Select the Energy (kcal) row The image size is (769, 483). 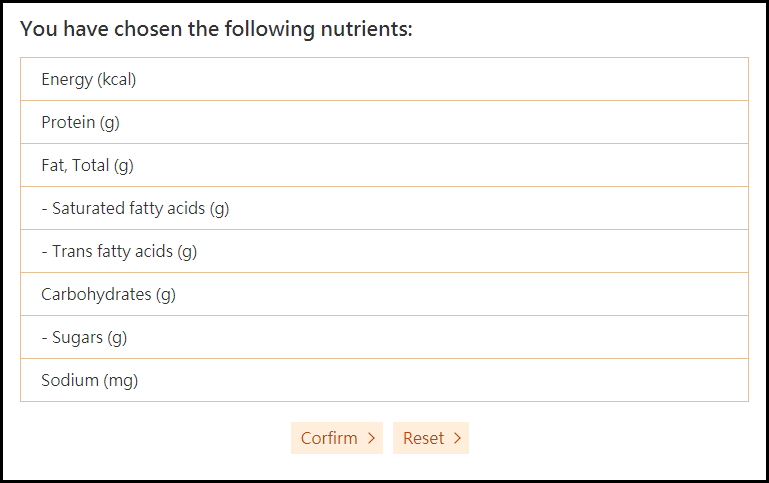pyautogui.click(x=384, y=80)
